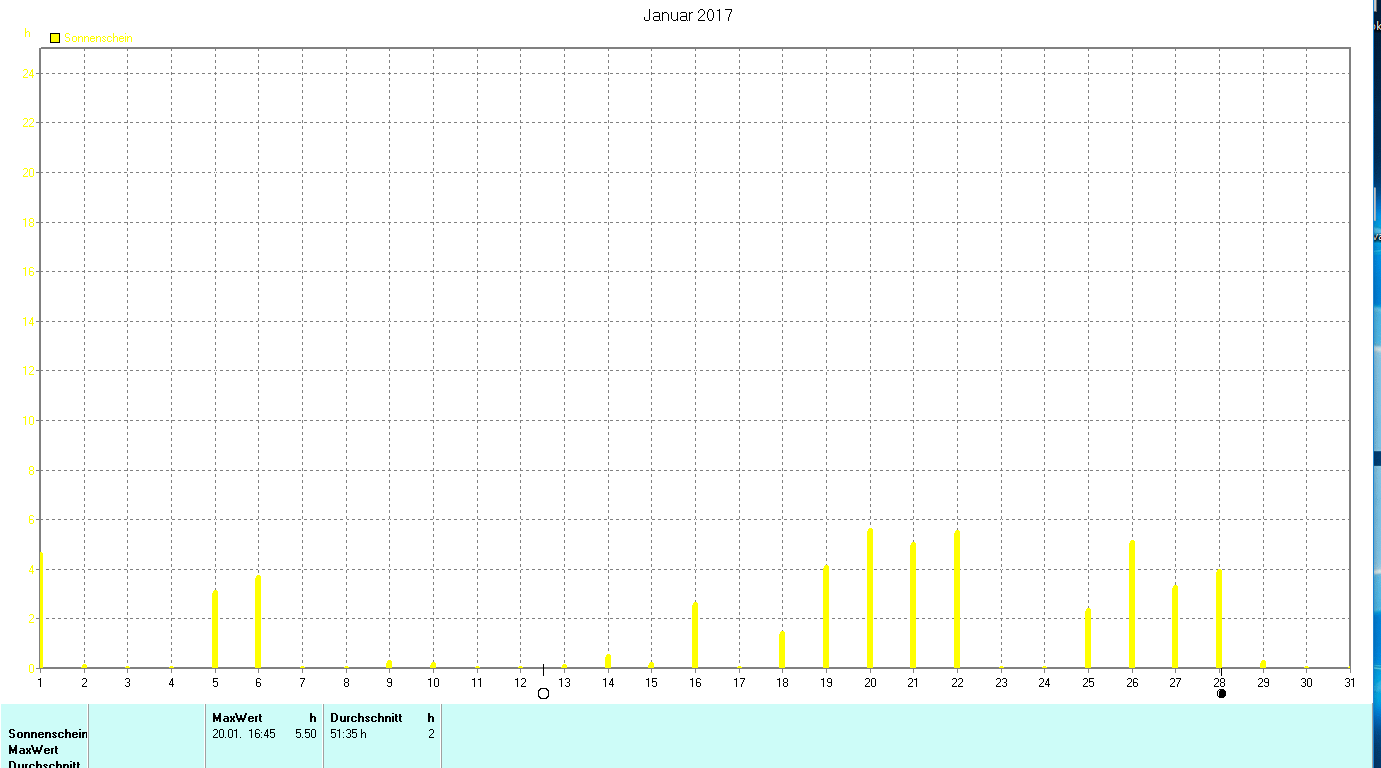Click the 'h' unit header beside MaxWert
Image resolution: width=1381 pixels, height=768 pixels.
(313, 718)
